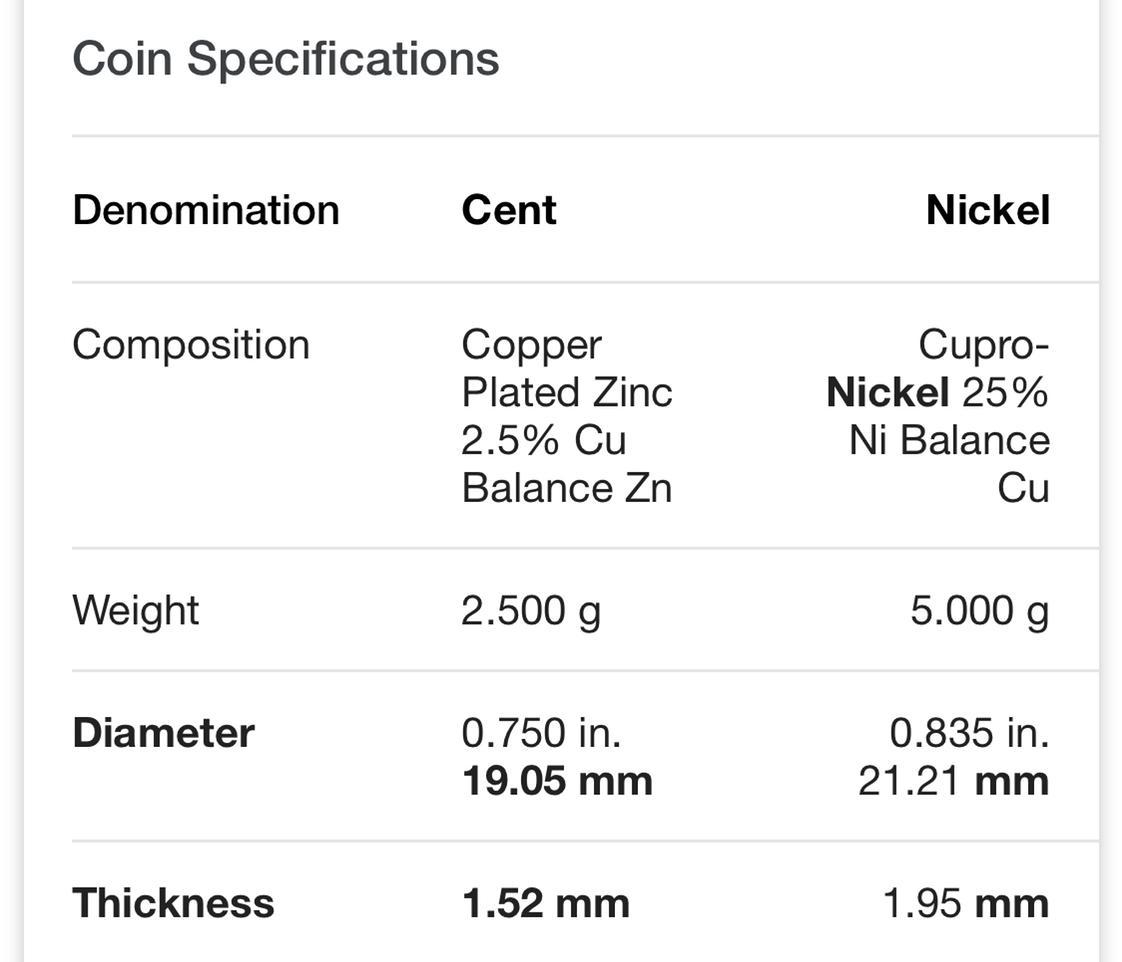Viewport: 1122px width, 962px height.
Task: Click the Balance Zn text
Action: pos(566,488)
